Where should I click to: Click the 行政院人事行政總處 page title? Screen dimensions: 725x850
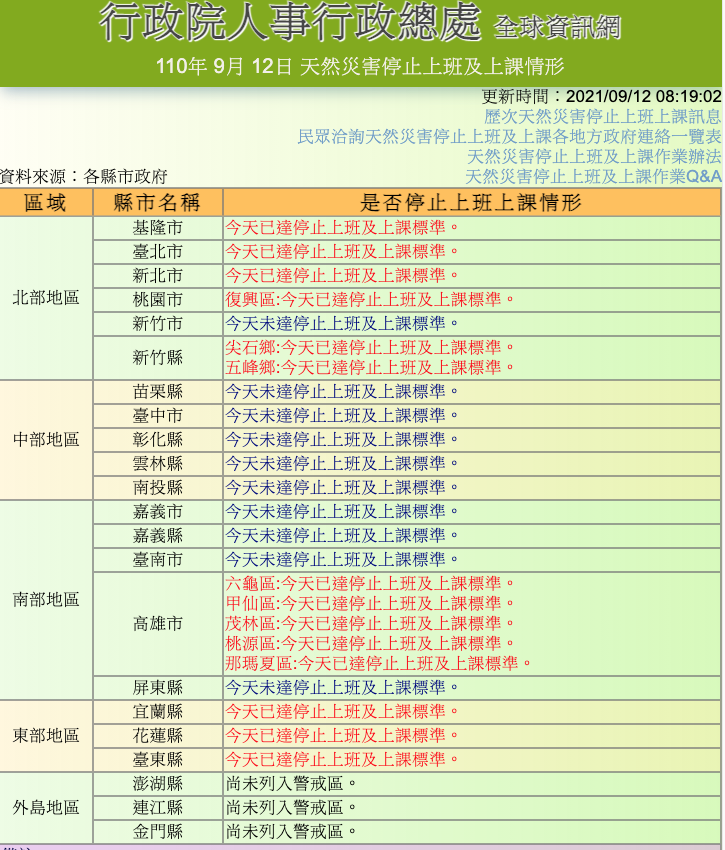290,24
